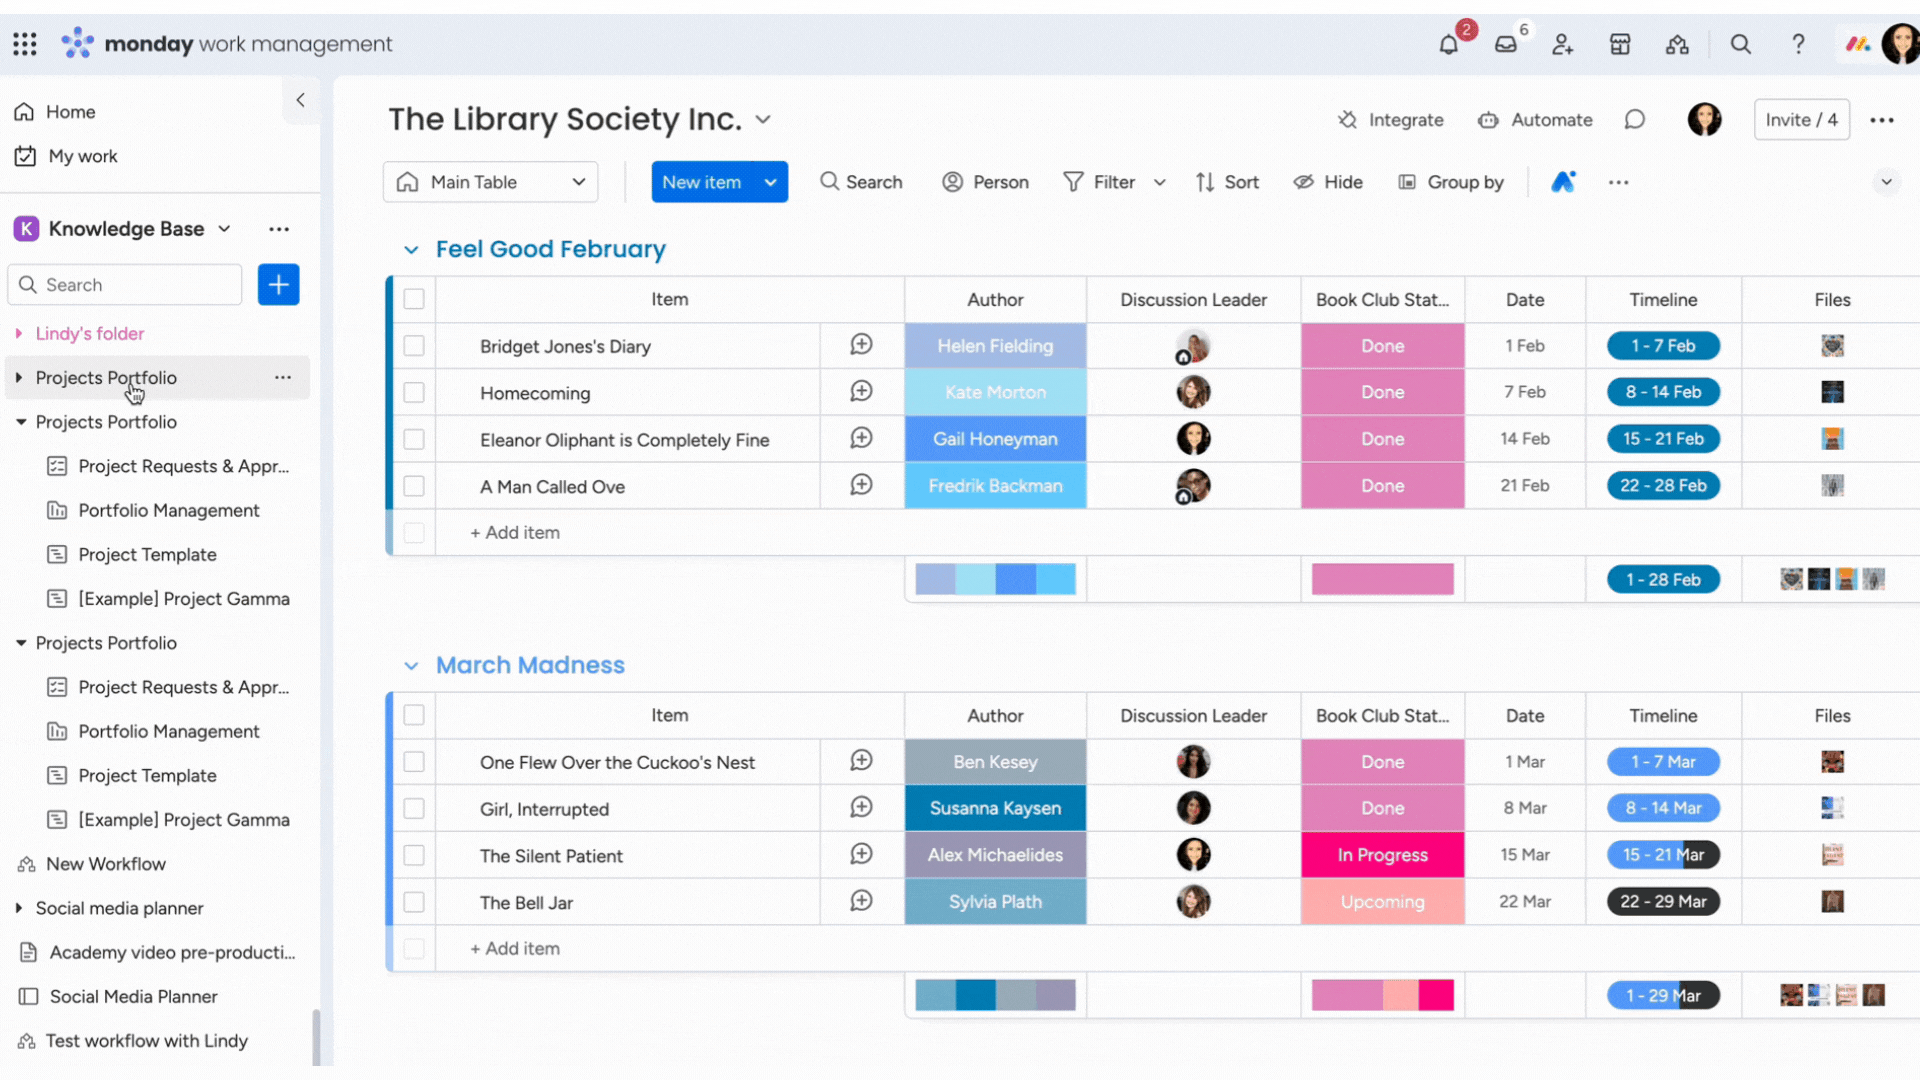Open the apps grid switcher
This screenshot has width=1920, height=1080.
coord(25,44)
